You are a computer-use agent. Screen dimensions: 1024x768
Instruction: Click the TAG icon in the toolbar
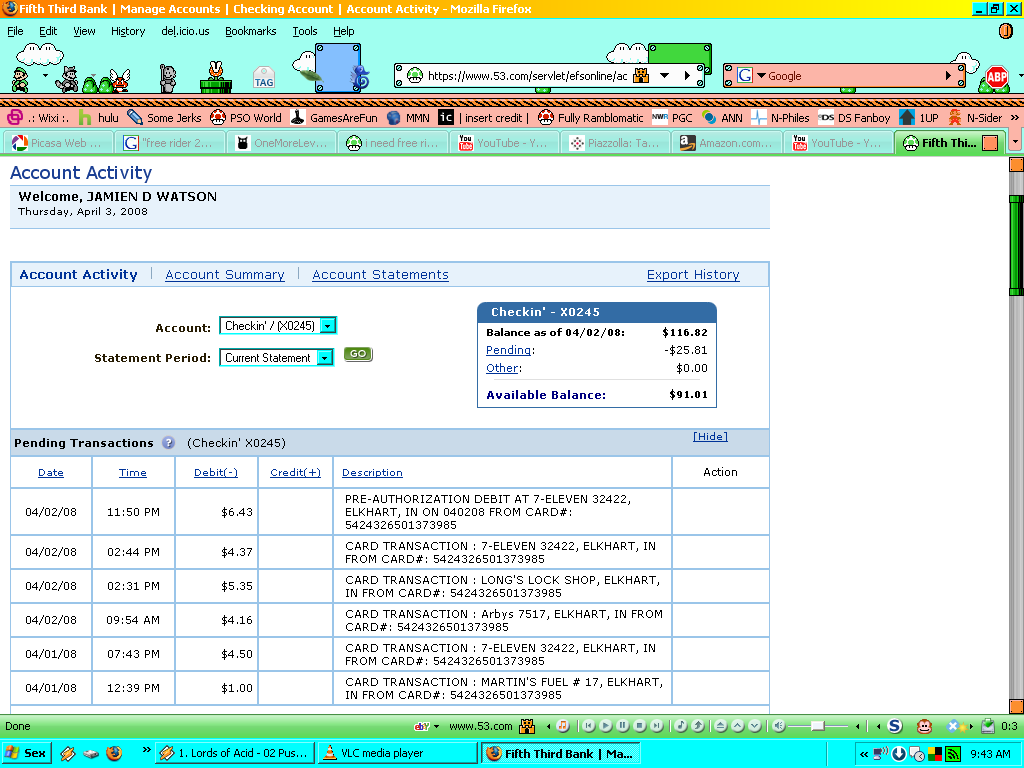click(264, 77)
